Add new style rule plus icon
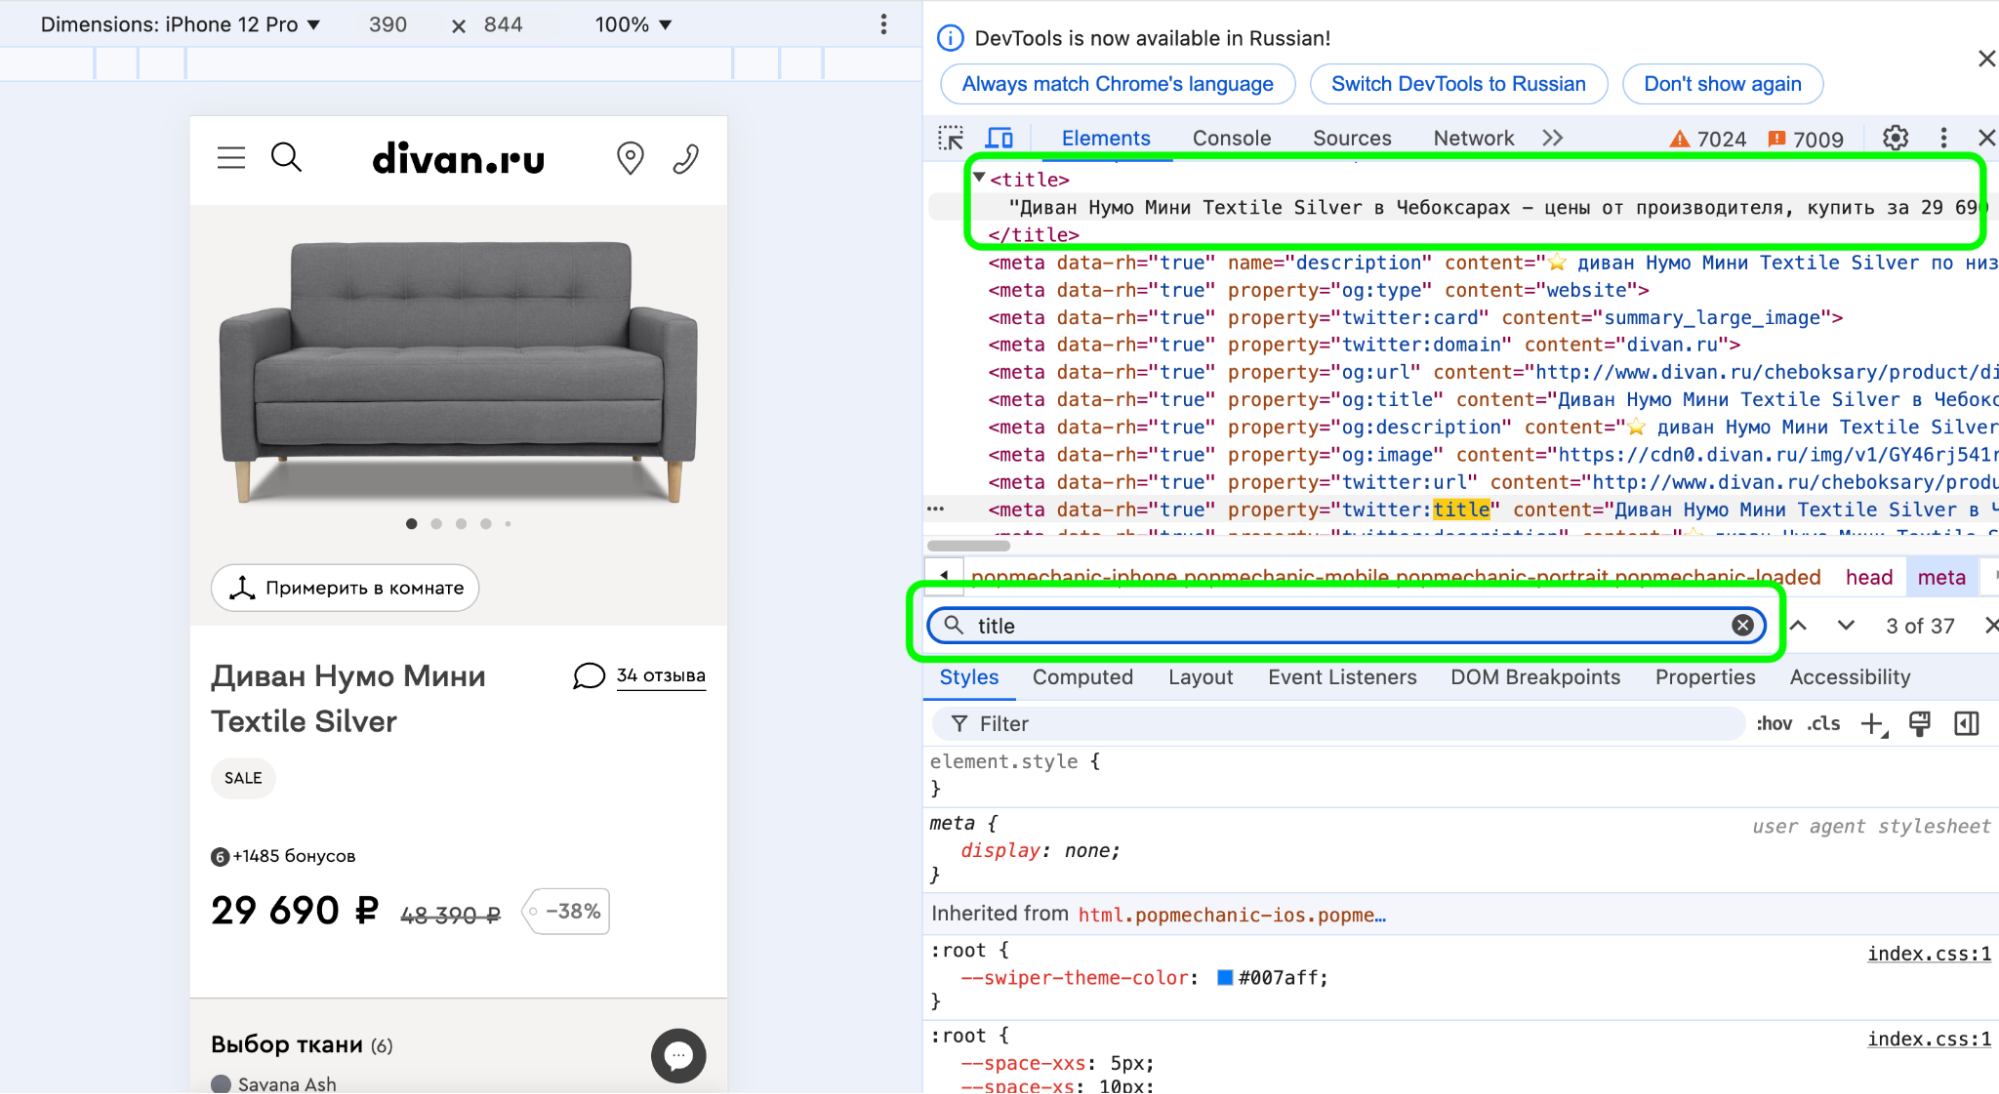Image resolution: width=1999 pixels, height=1094 pixels. pyautogui.click(x=1873, y=724)
